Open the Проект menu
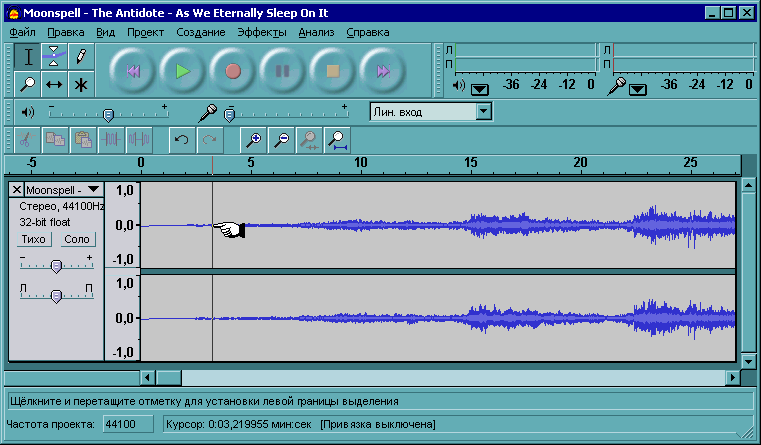 (145, 33)
